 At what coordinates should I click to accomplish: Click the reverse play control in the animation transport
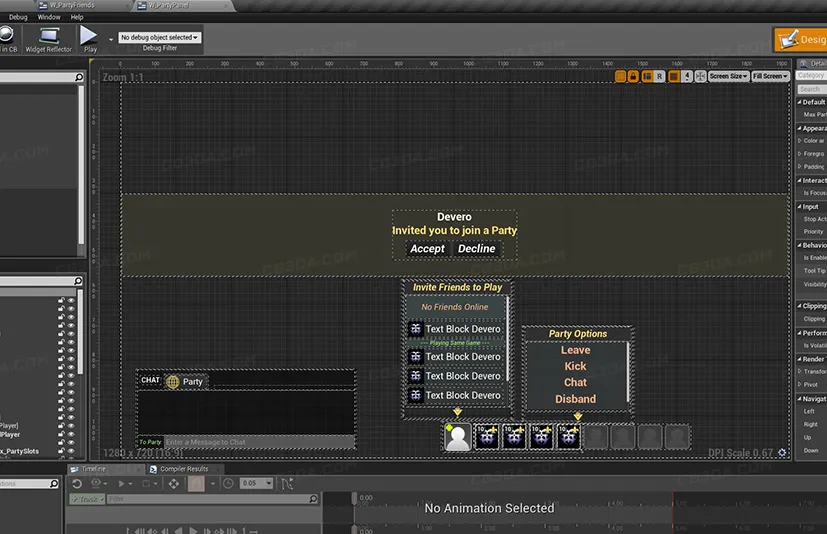[x=178, y=530]
